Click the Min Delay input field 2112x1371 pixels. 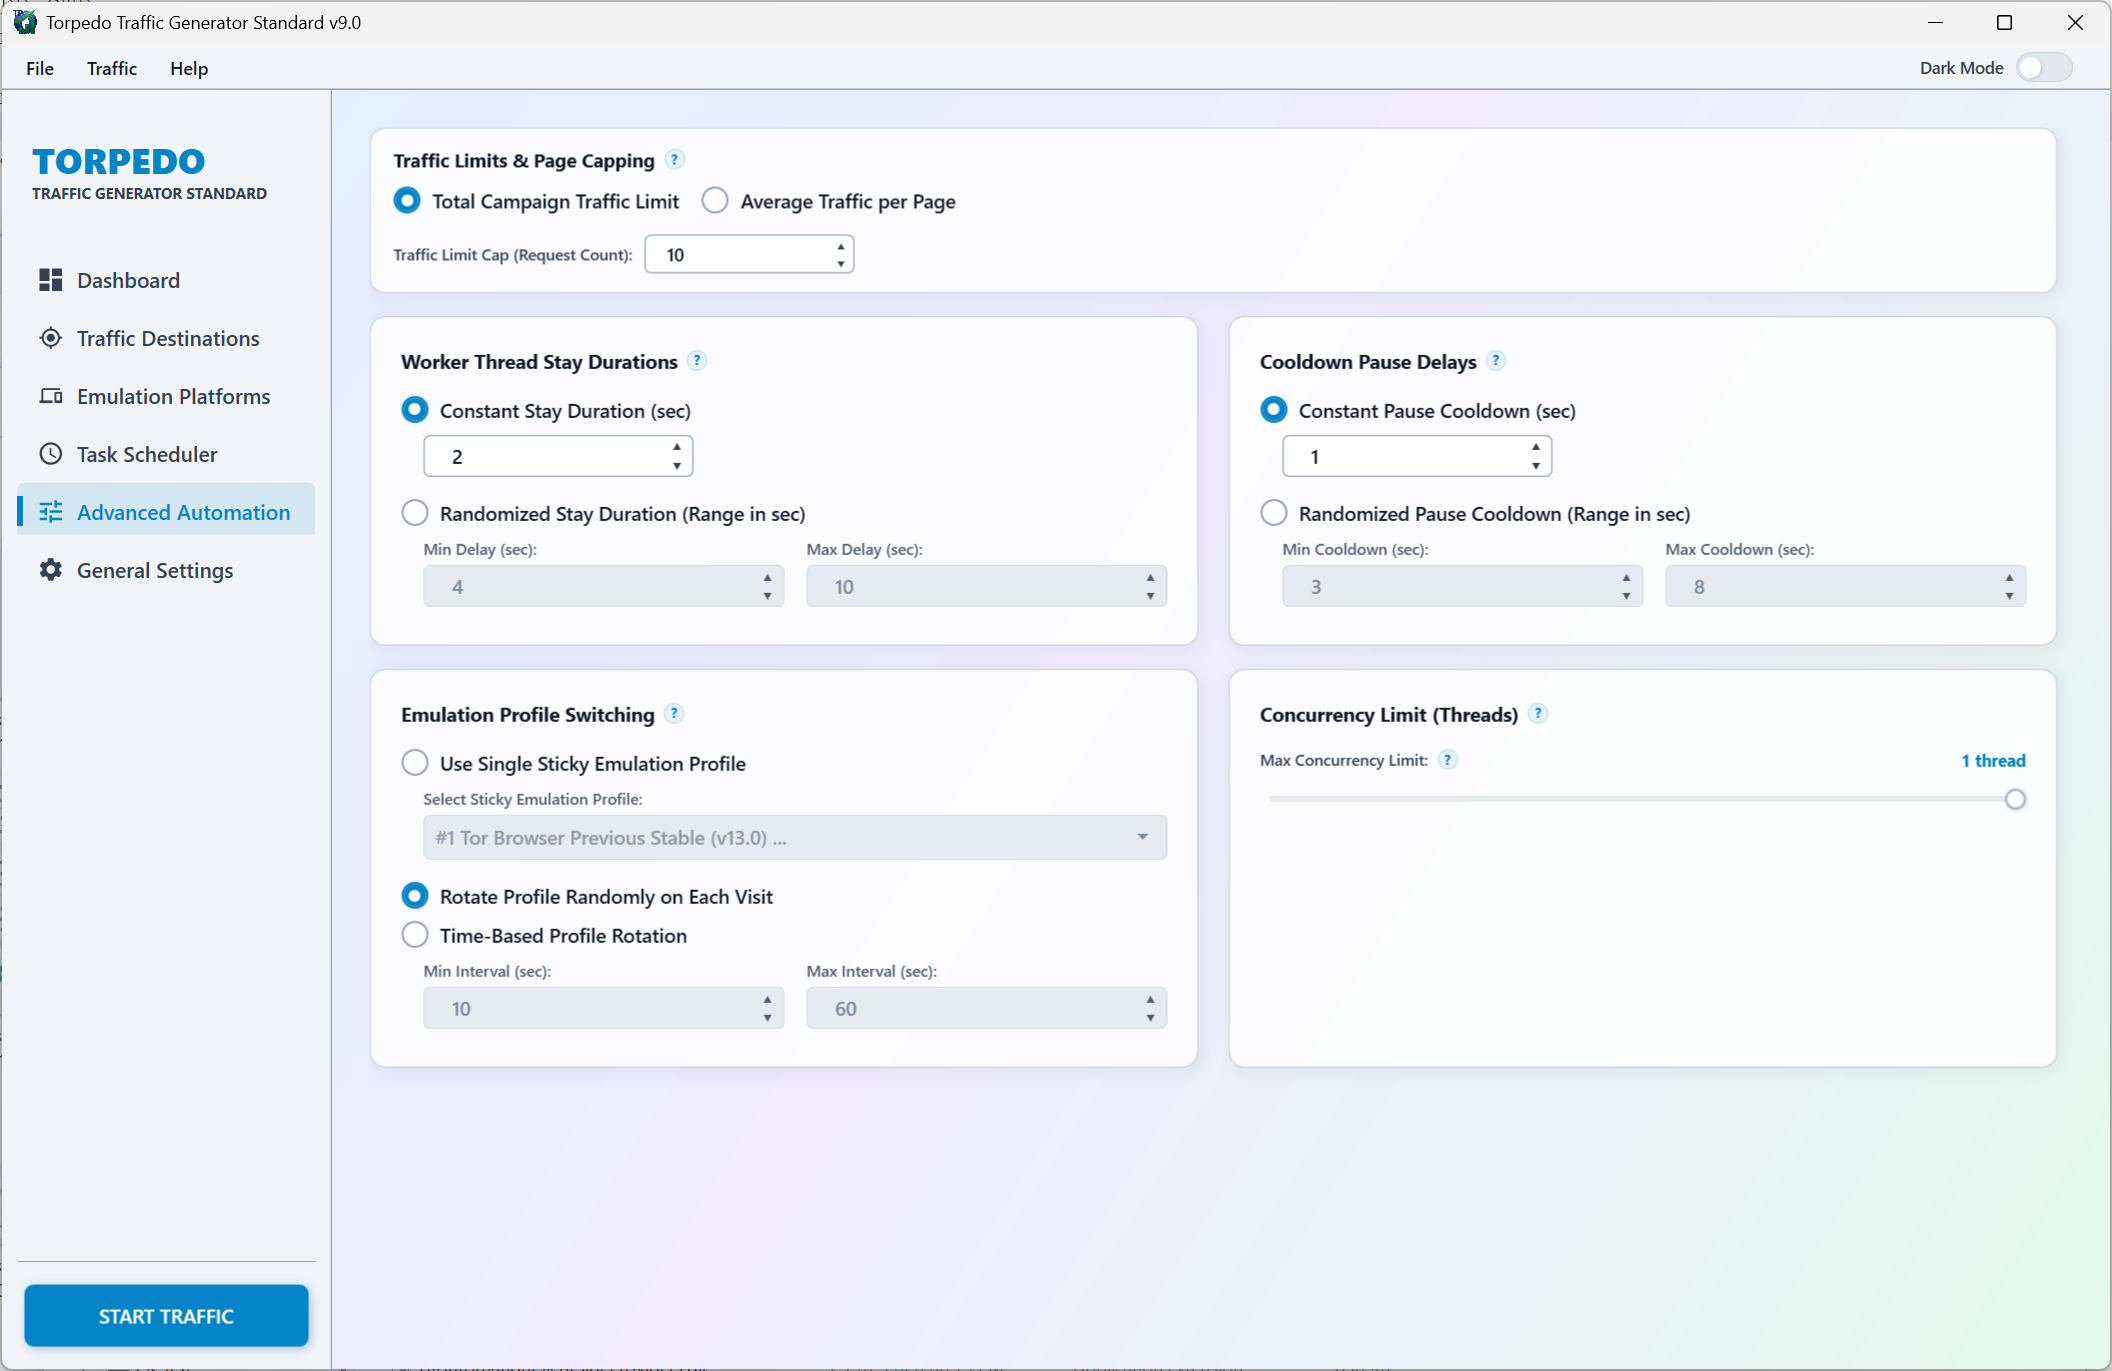pos(604,587)
